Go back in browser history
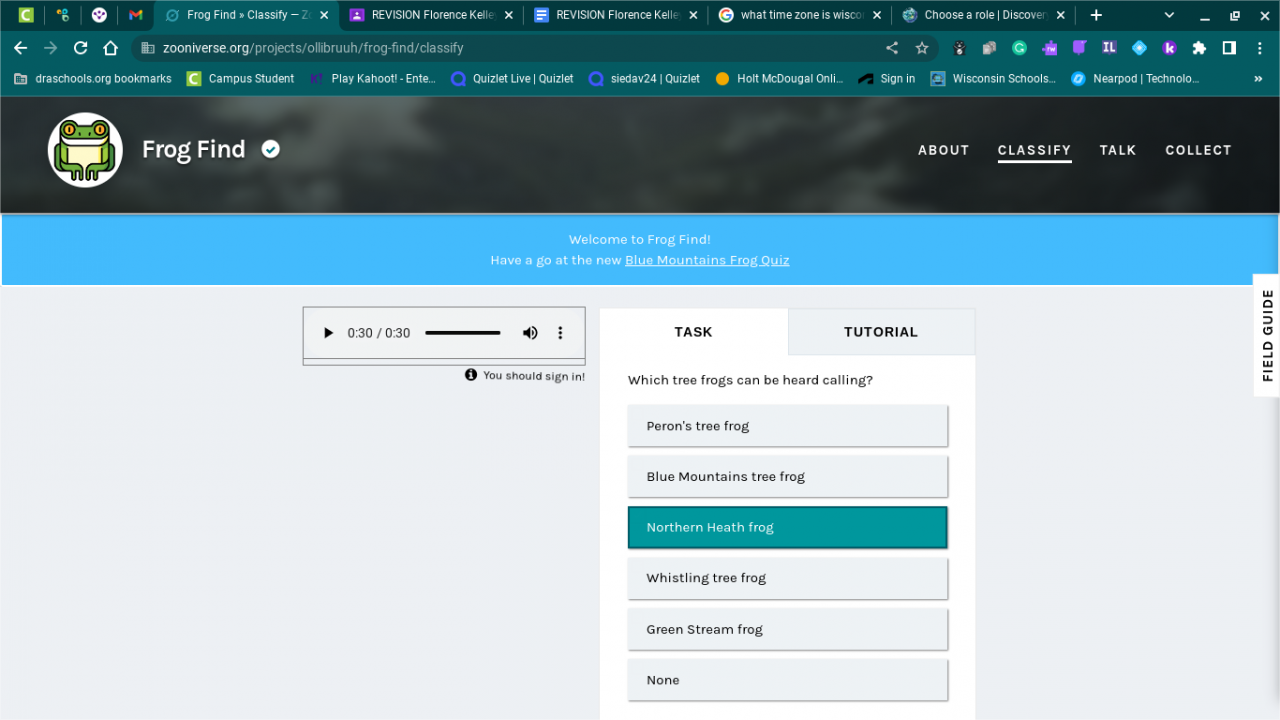Viewport: 1280px width, 720px height. (x=21, y=48)
